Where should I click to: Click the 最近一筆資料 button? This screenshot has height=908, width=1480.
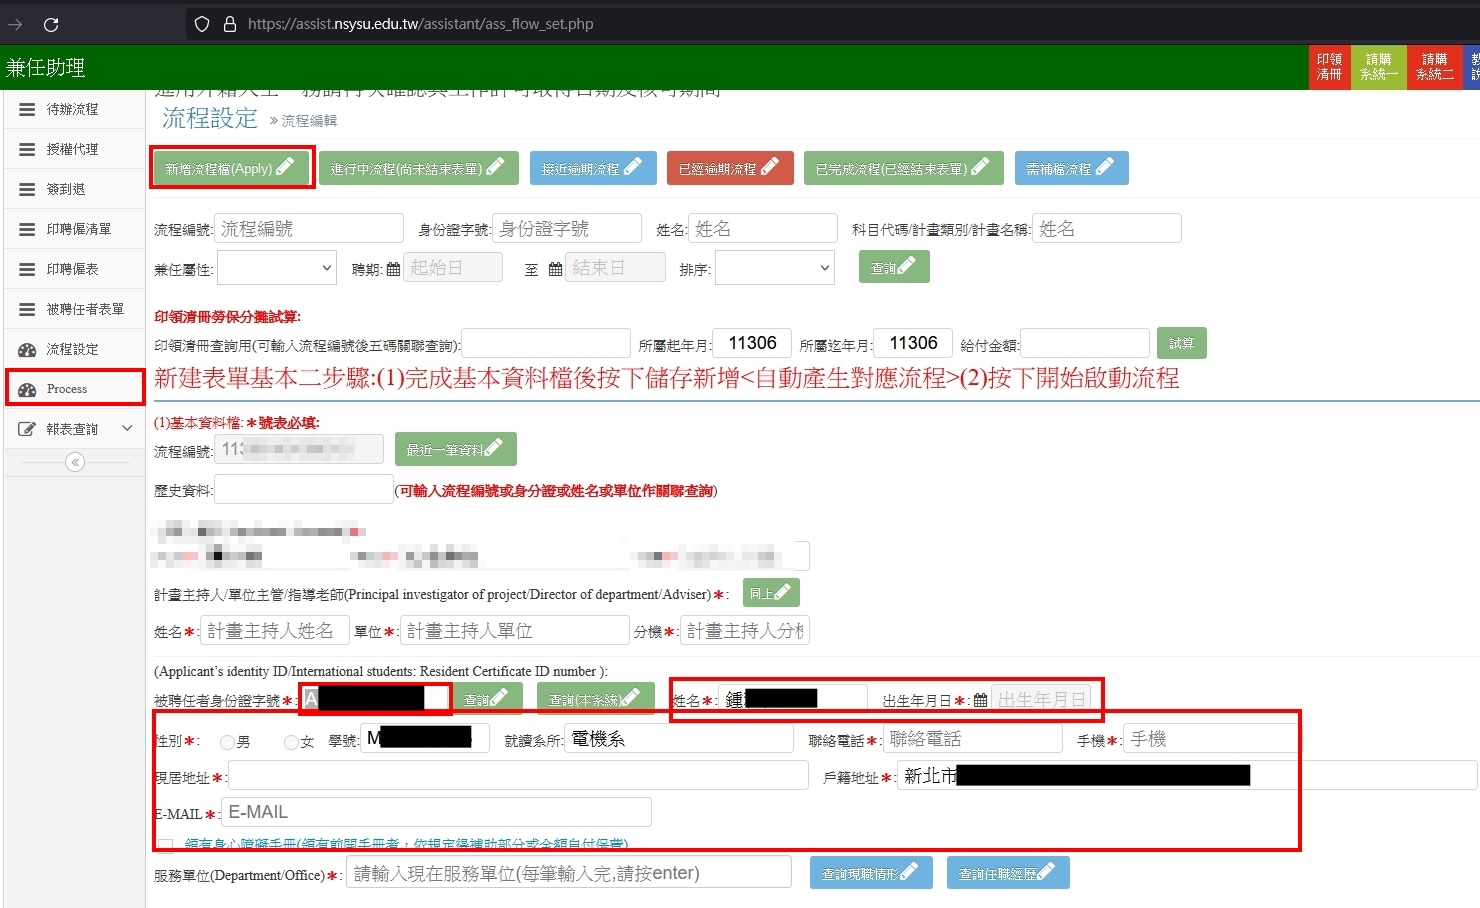(455, 449)
